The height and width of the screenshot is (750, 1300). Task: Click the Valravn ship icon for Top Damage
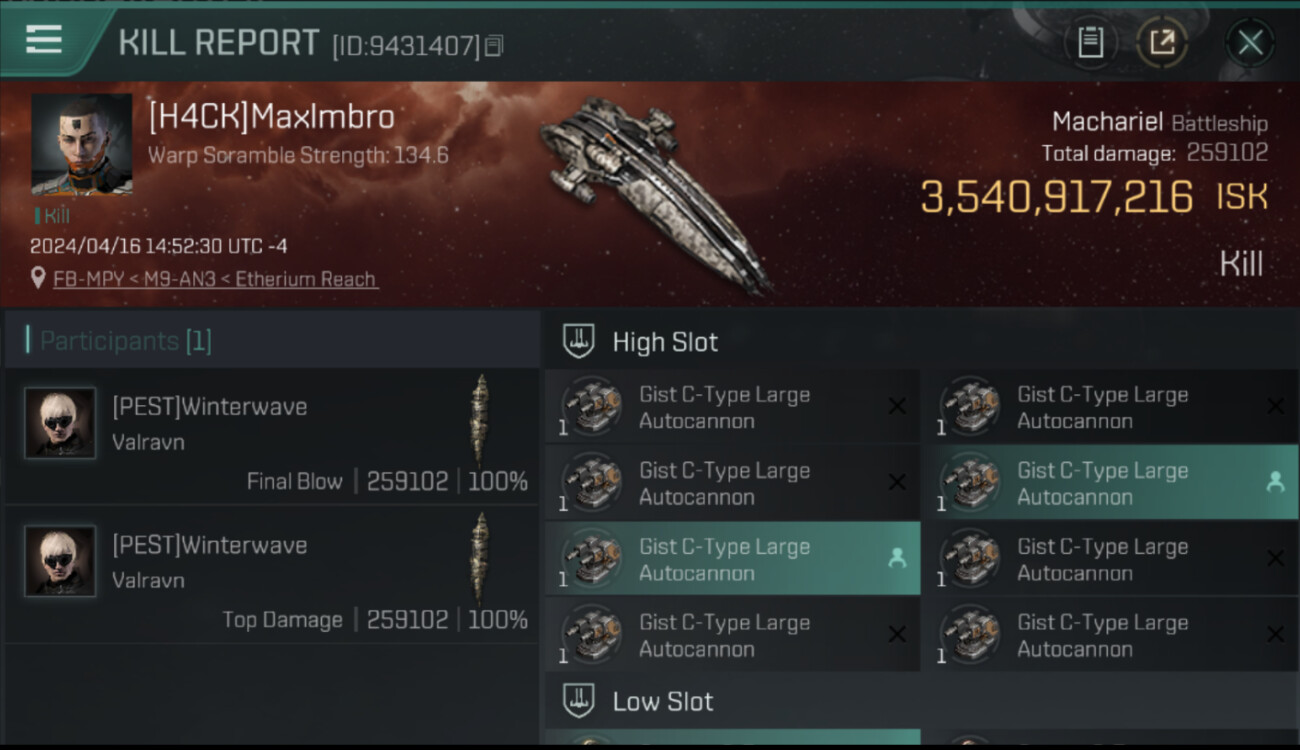click(x=481, y=558)
